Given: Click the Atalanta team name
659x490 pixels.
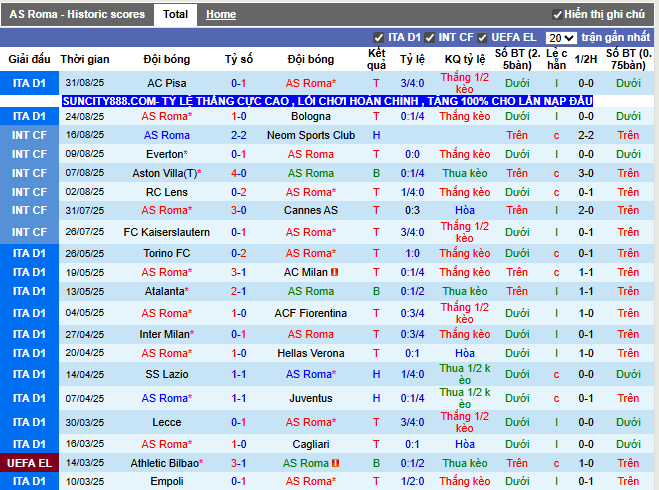Looking at the screenshot, I should [166, 291].
